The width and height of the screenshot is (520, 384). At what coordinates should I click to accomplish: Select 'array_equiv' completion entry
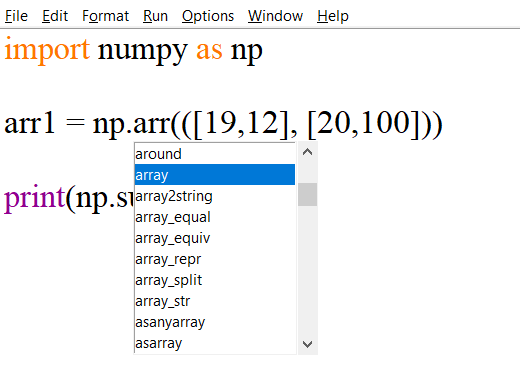point(215,238)
